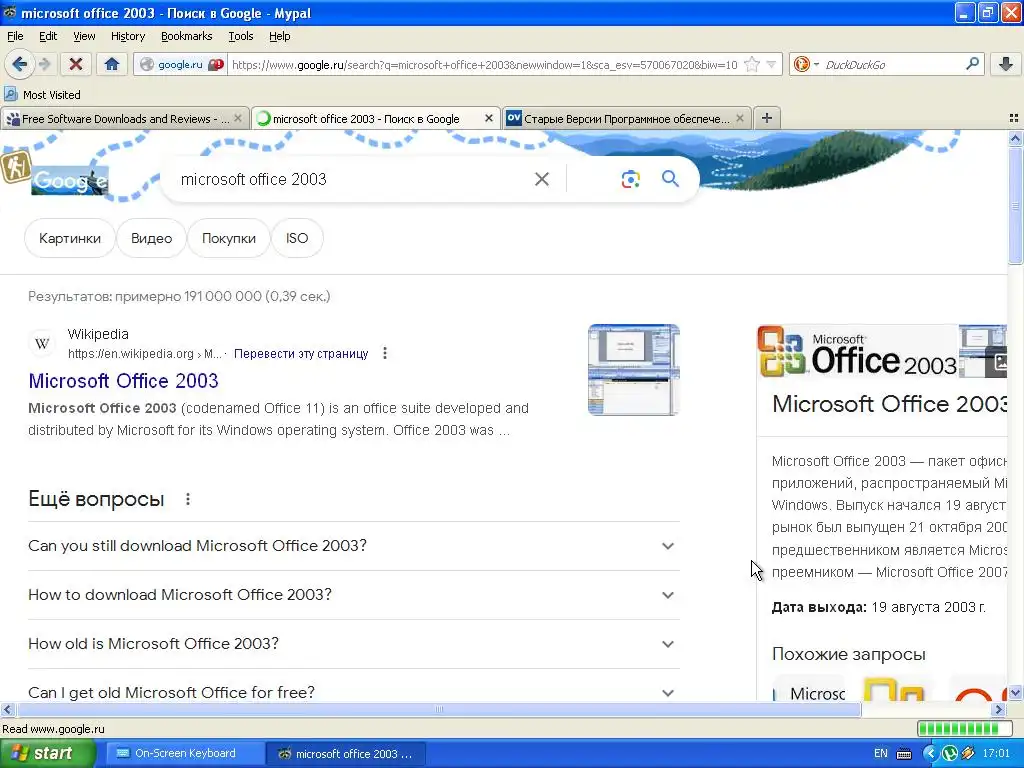Viewport: 1024px width, 768px height.
Task: Click 'Перевести эту страницу' link
Action: click(301, 353)
